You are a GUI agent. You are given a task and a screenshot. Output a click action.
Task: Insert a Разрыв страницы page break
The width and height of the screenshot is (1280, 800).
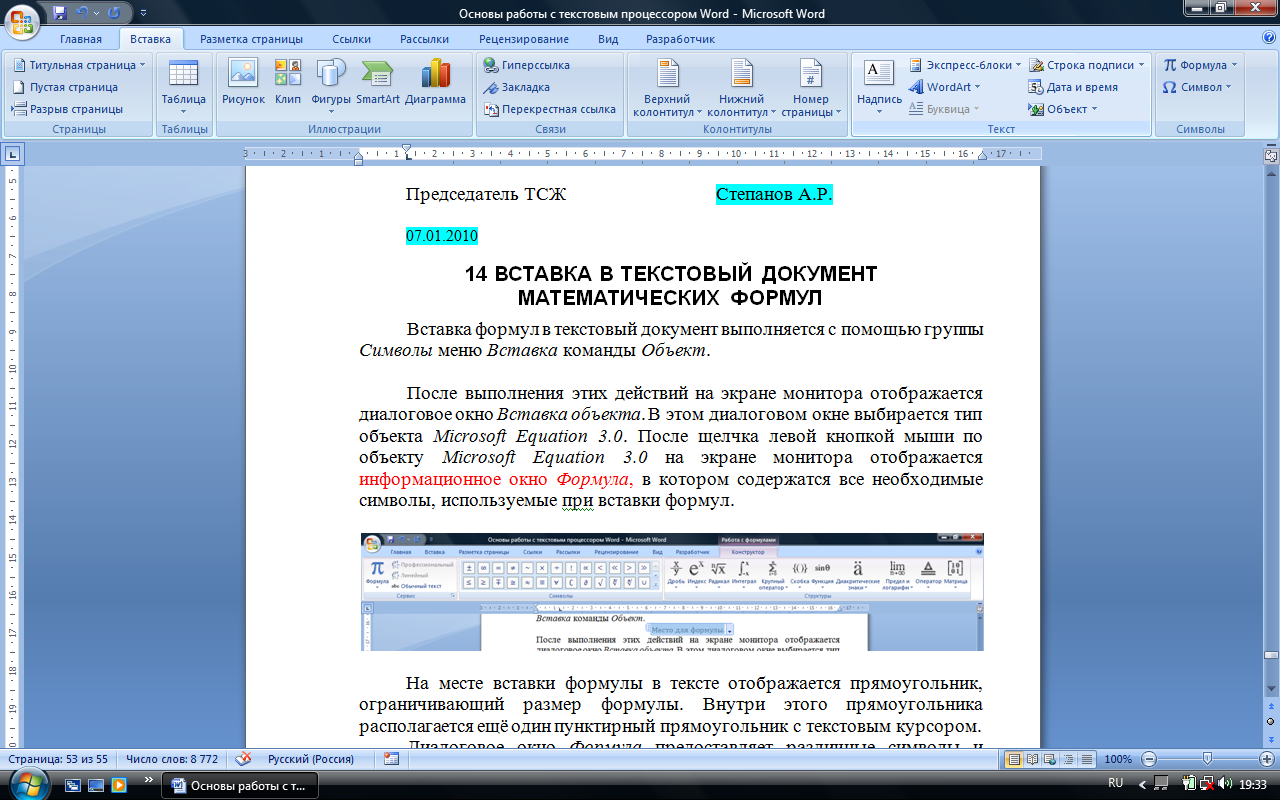(x=67, y=109)
